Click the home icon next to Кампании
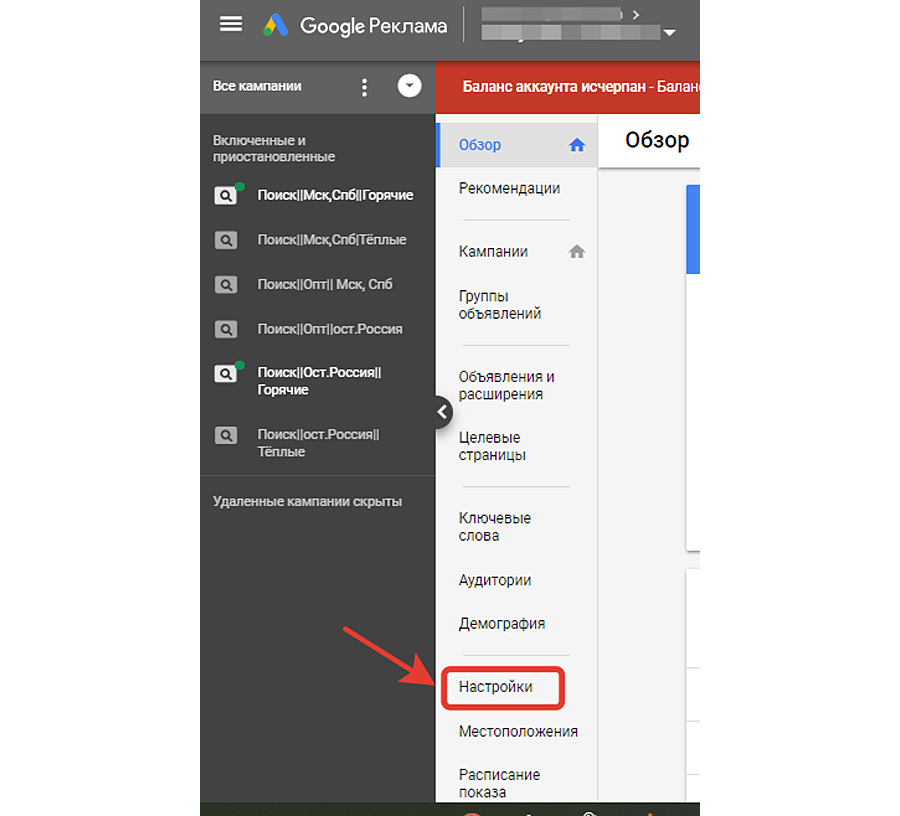Screen dimensions: 900x816 [576, 252]
